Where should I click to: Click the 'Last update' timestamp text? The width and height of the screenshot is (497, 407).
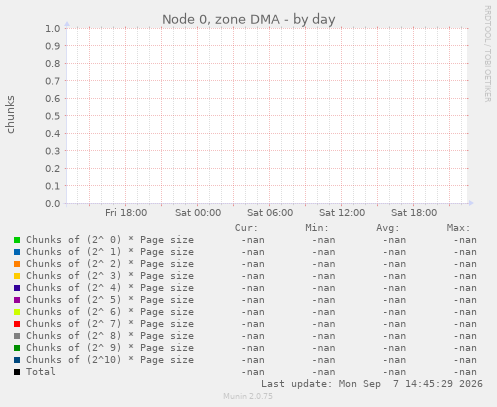[372, 384]
